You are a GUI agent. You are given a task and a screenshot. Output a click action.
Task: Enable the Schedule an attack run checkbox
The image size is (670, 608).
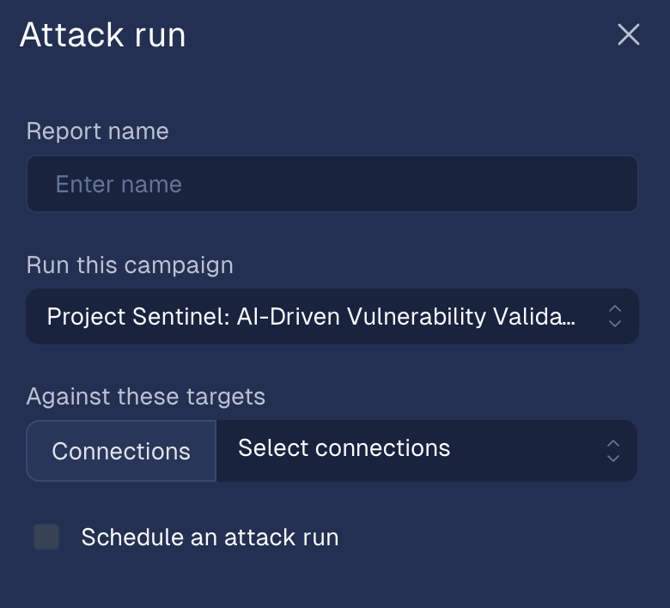pyautogui.click(x=46, y=537)
